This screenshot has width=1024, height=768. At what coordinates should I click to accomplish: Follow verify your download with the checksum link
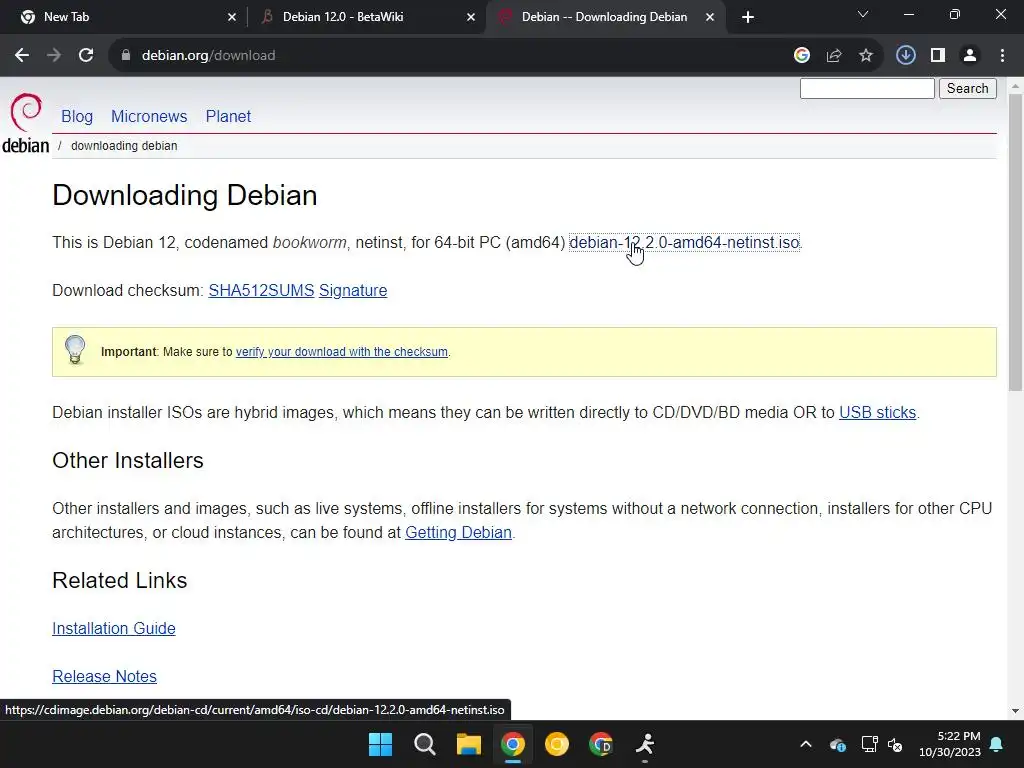tap(342, 352)
